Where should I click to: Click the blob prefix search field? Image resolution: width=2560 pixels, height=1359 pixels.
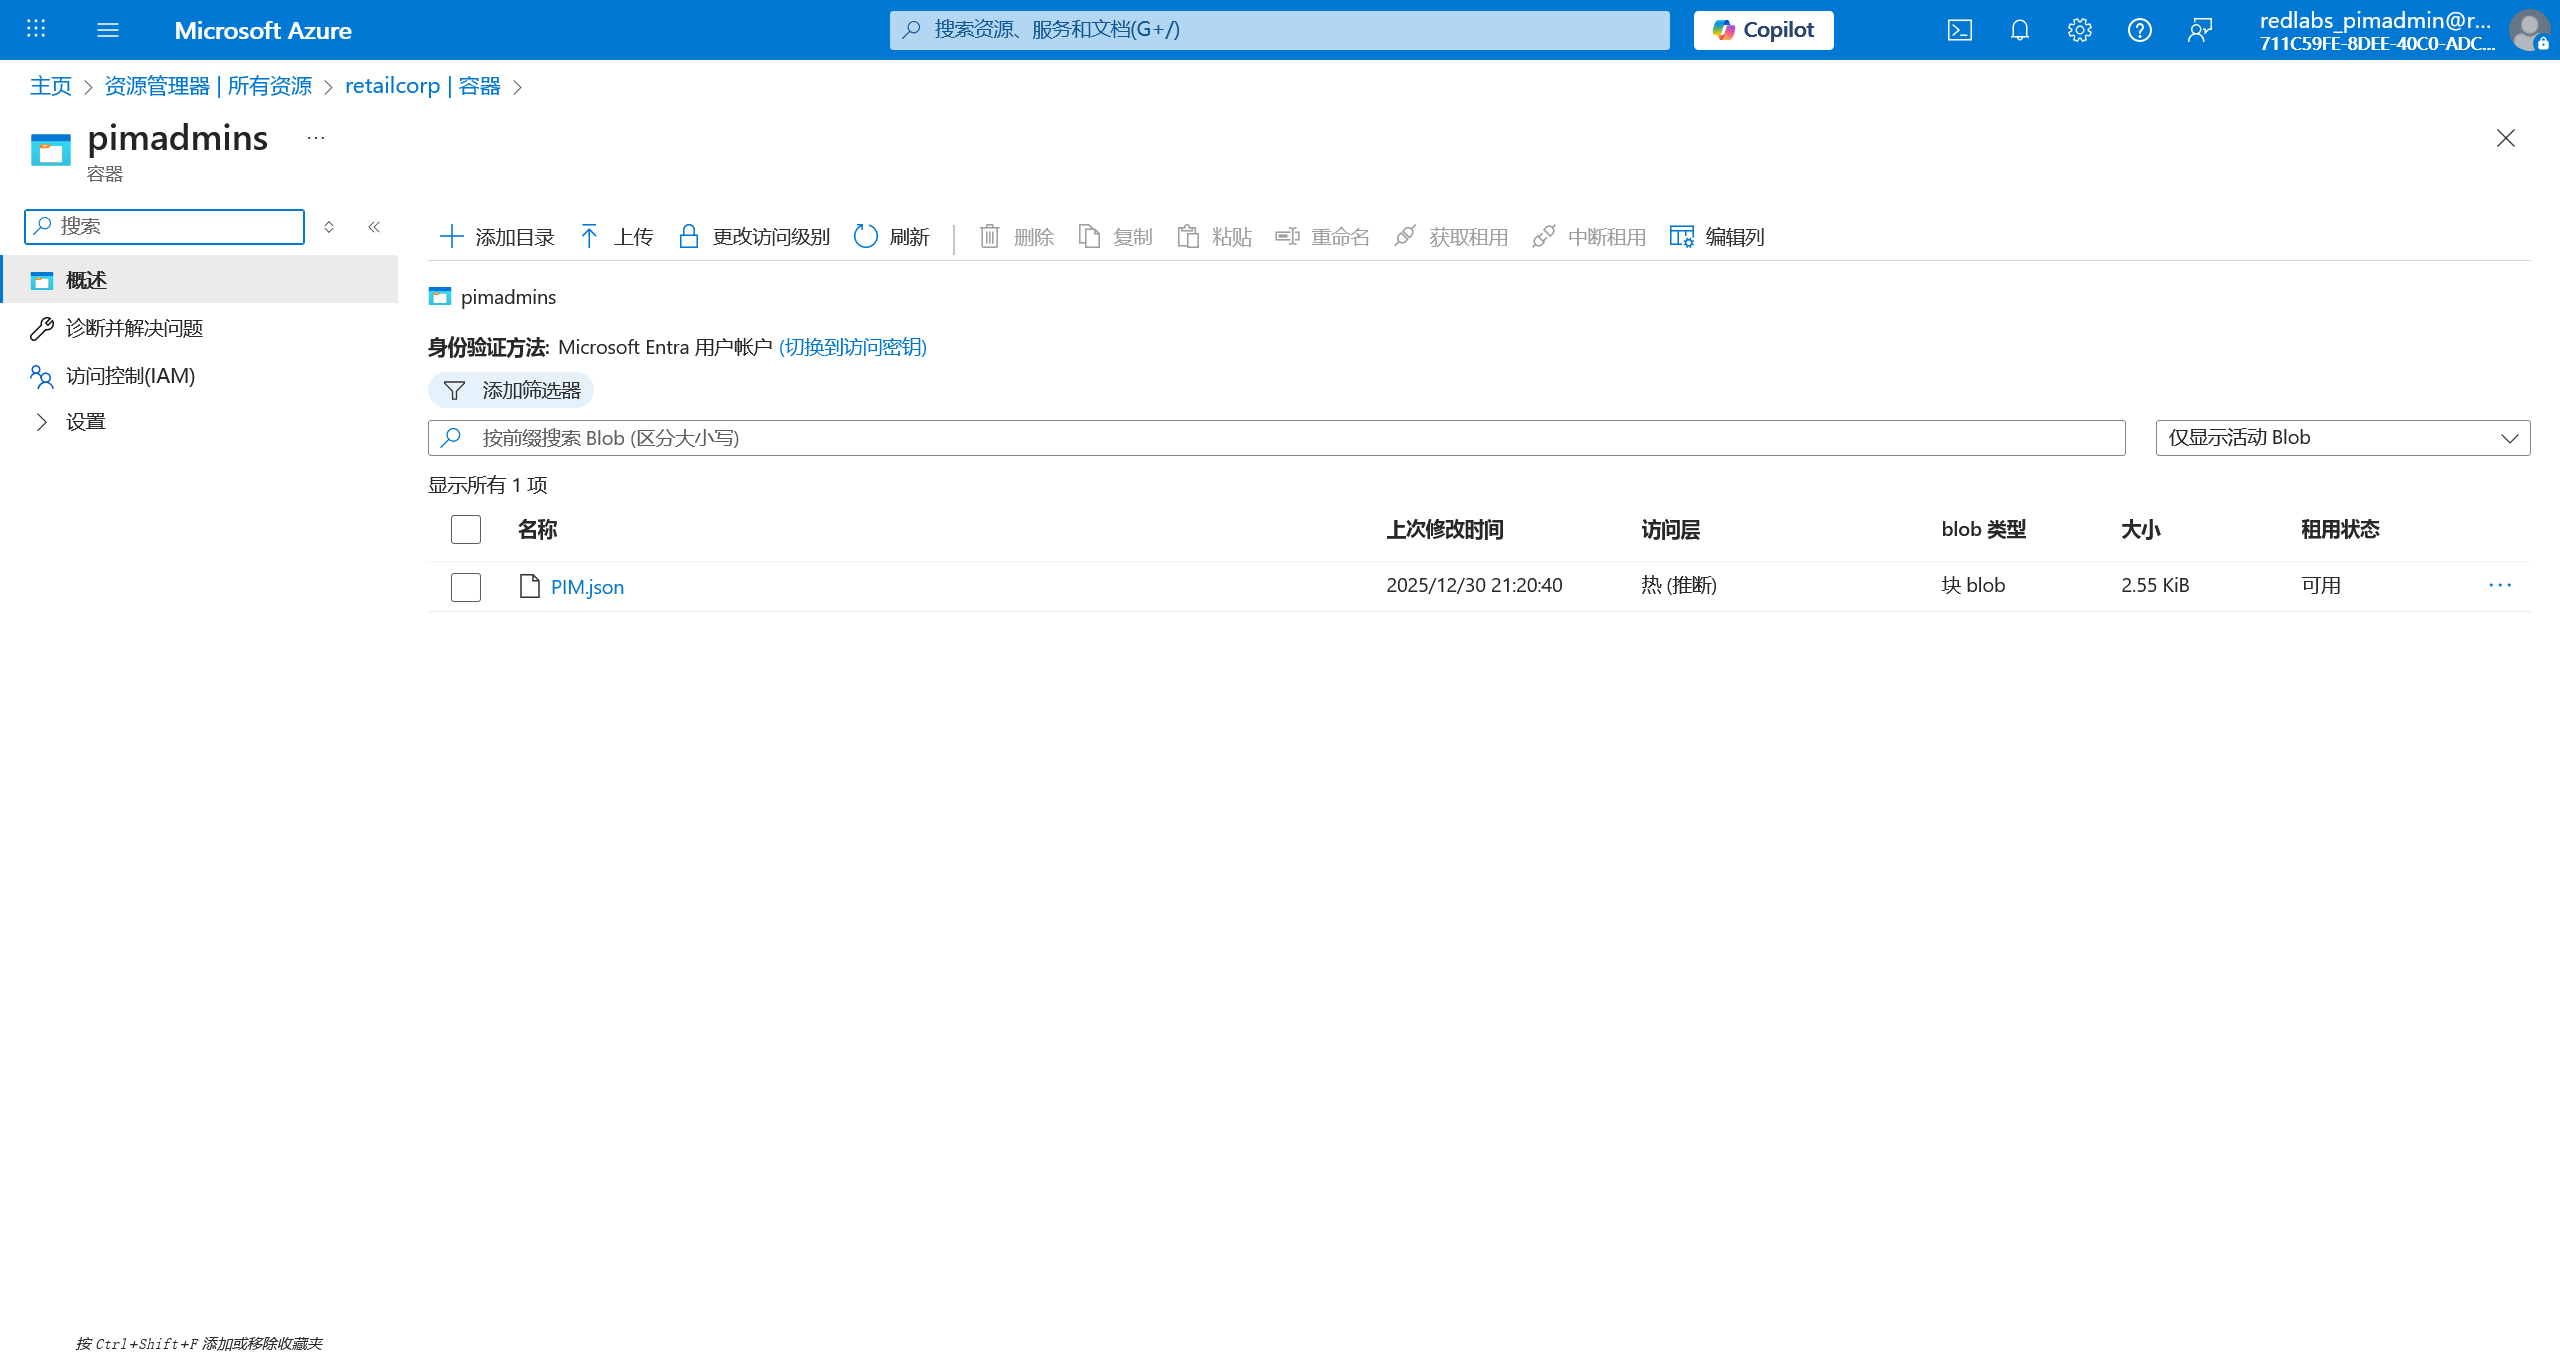coord(1290,438)
